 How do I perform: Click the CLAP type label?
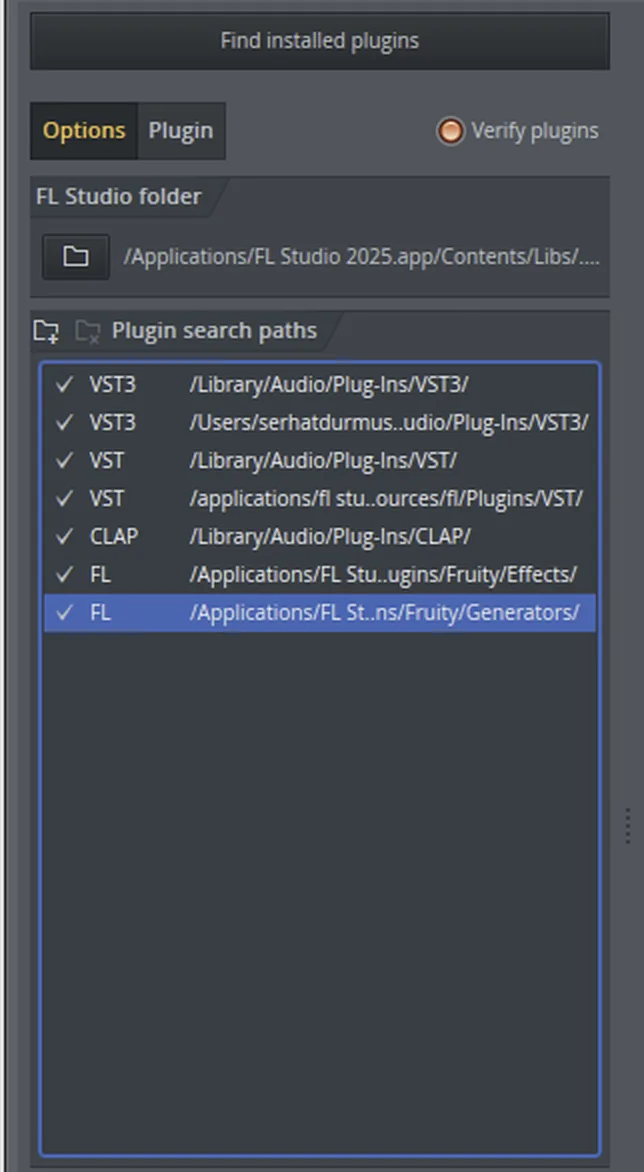[x=114, y=536]
